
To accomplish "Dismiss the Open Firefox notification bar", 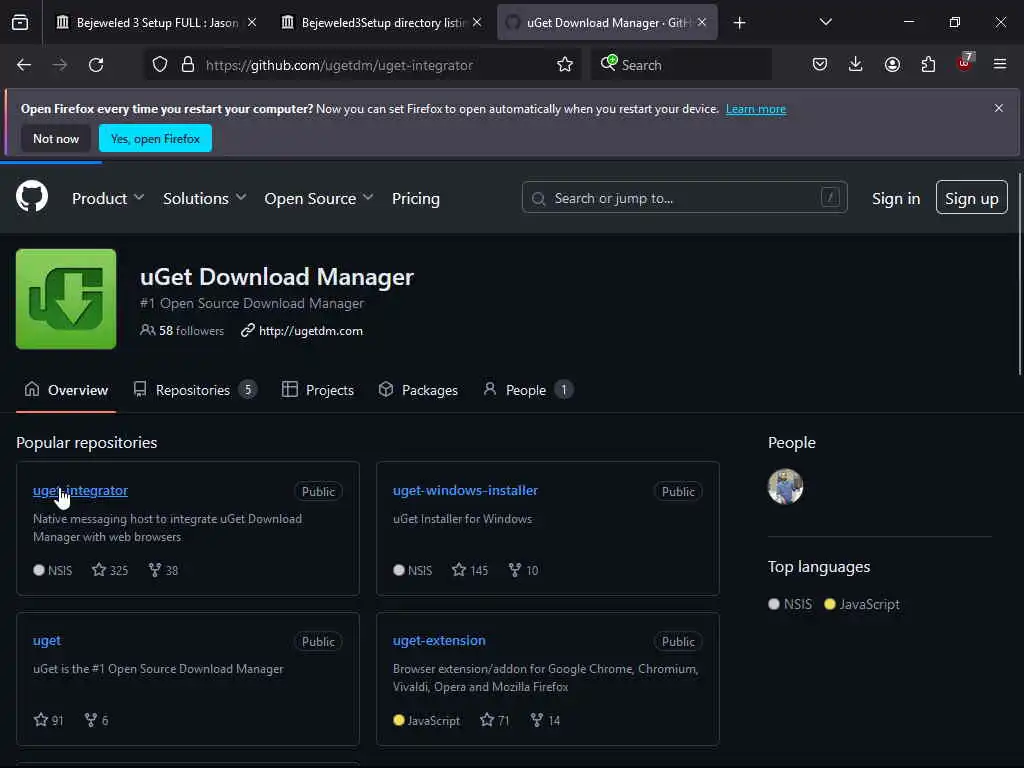I will pyautogui.click(x=999, y=108).
